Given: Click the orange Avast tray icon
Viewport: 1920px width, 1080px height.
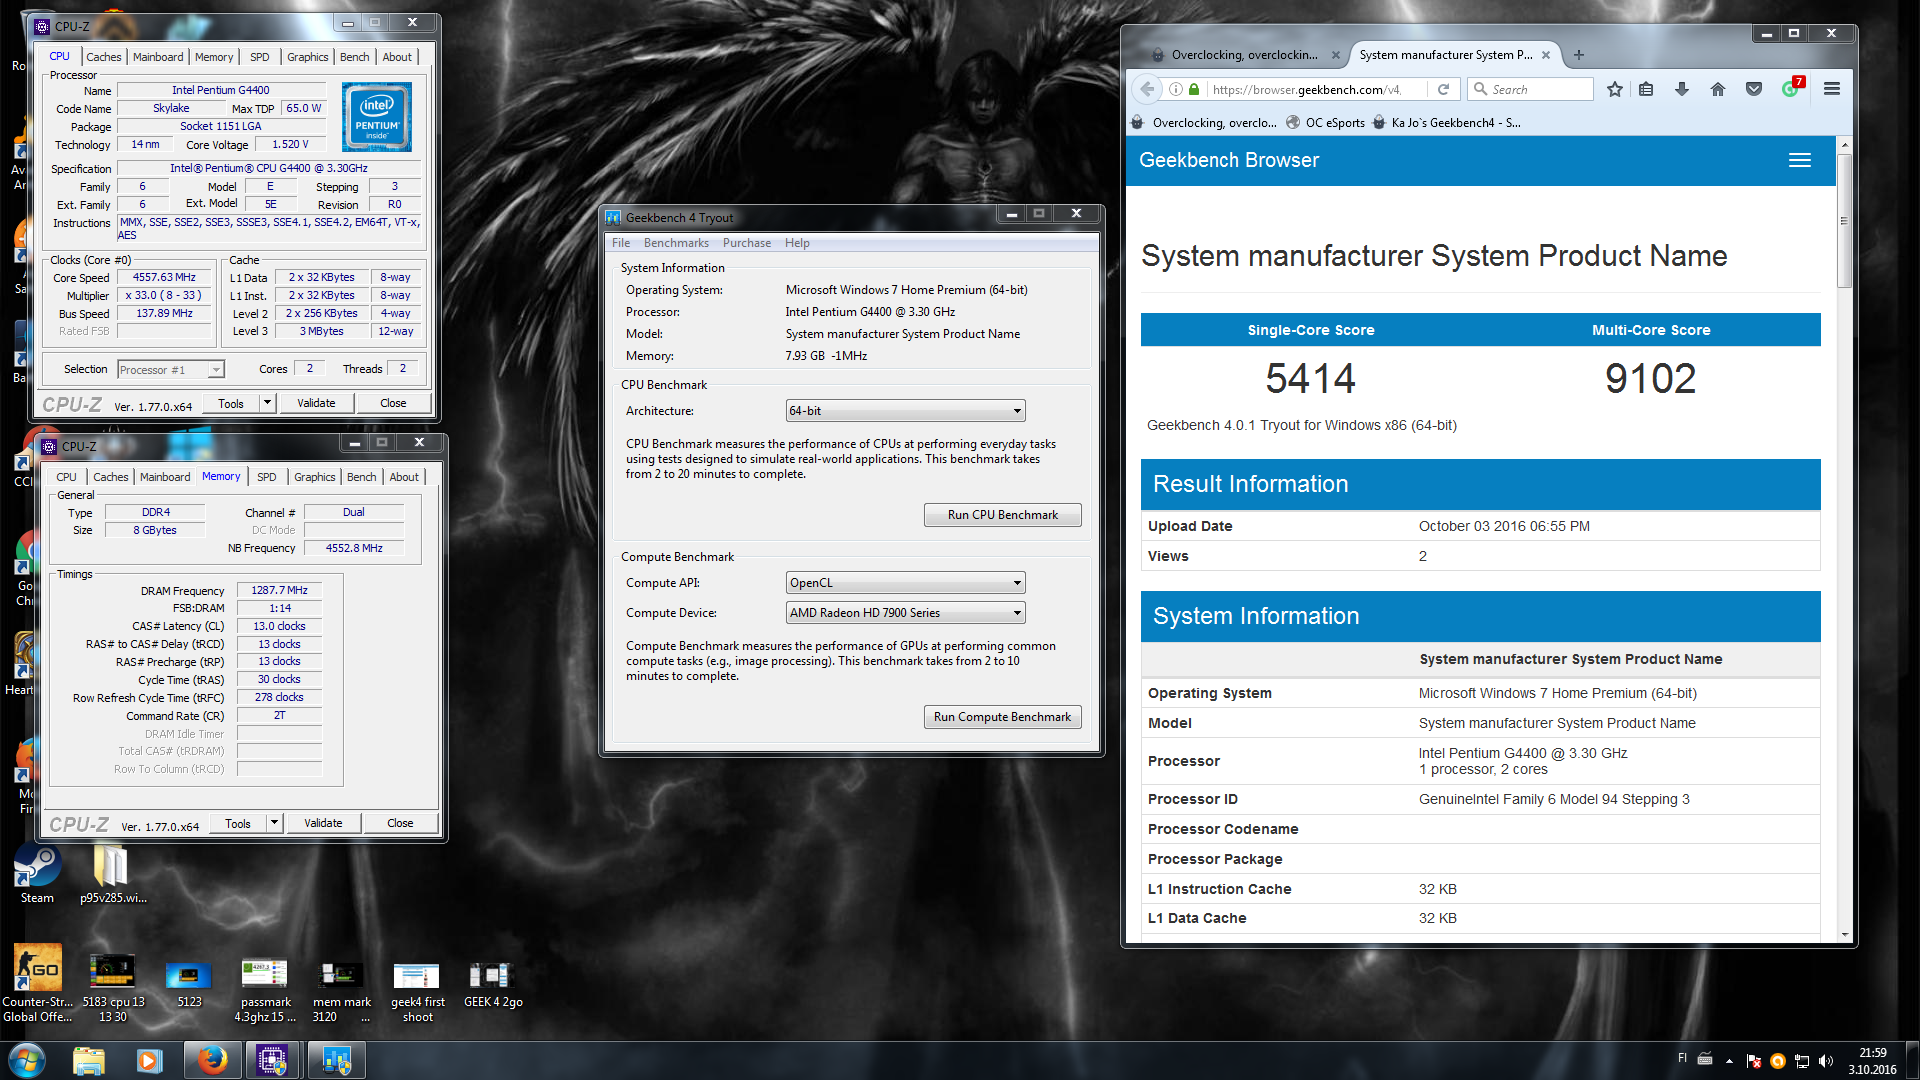Looking at the screenshot, I should 1778,1061.
